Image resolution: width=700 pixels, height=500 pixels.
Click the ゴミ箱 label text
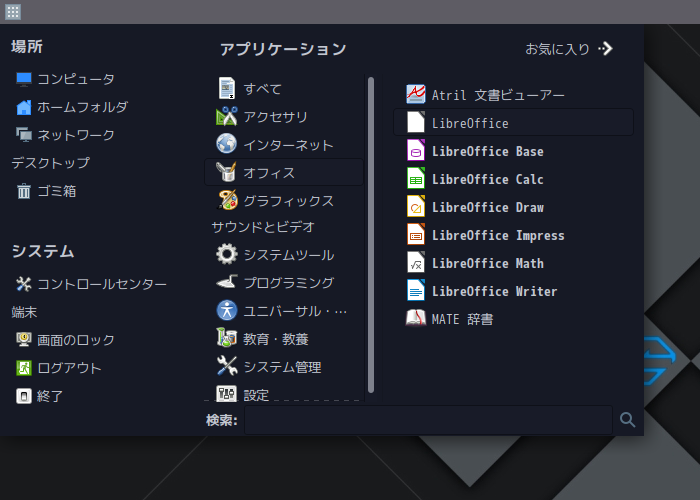pyautogui.click(x=57, y=191)
